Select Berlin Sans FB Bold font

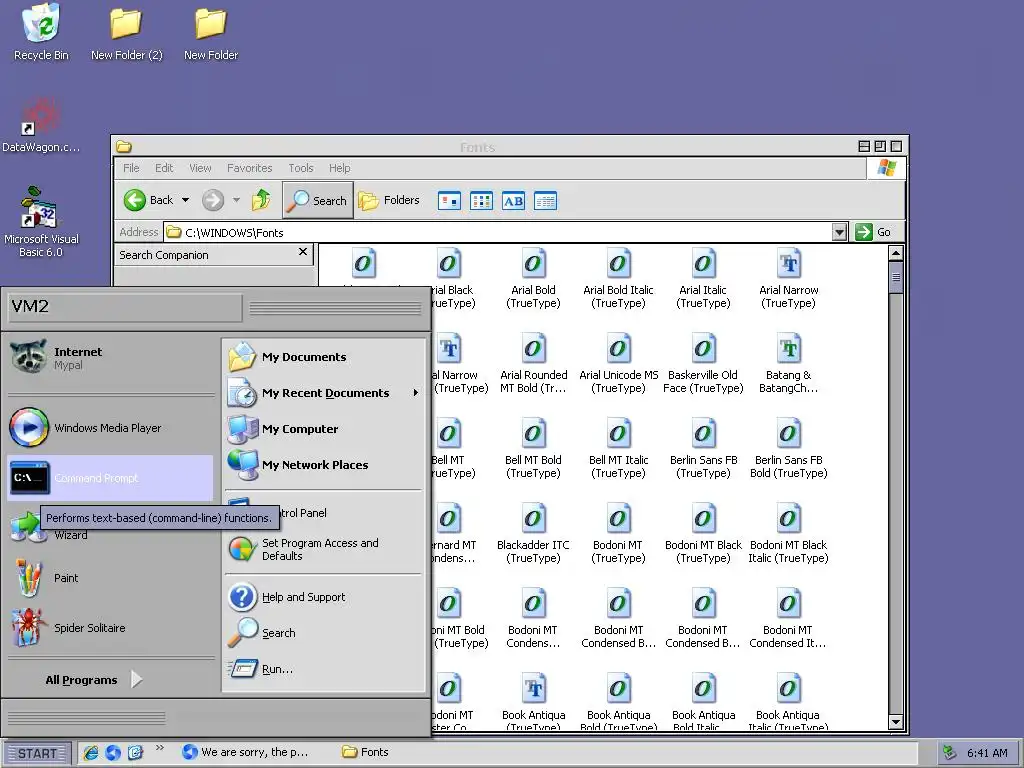(788, 448)
